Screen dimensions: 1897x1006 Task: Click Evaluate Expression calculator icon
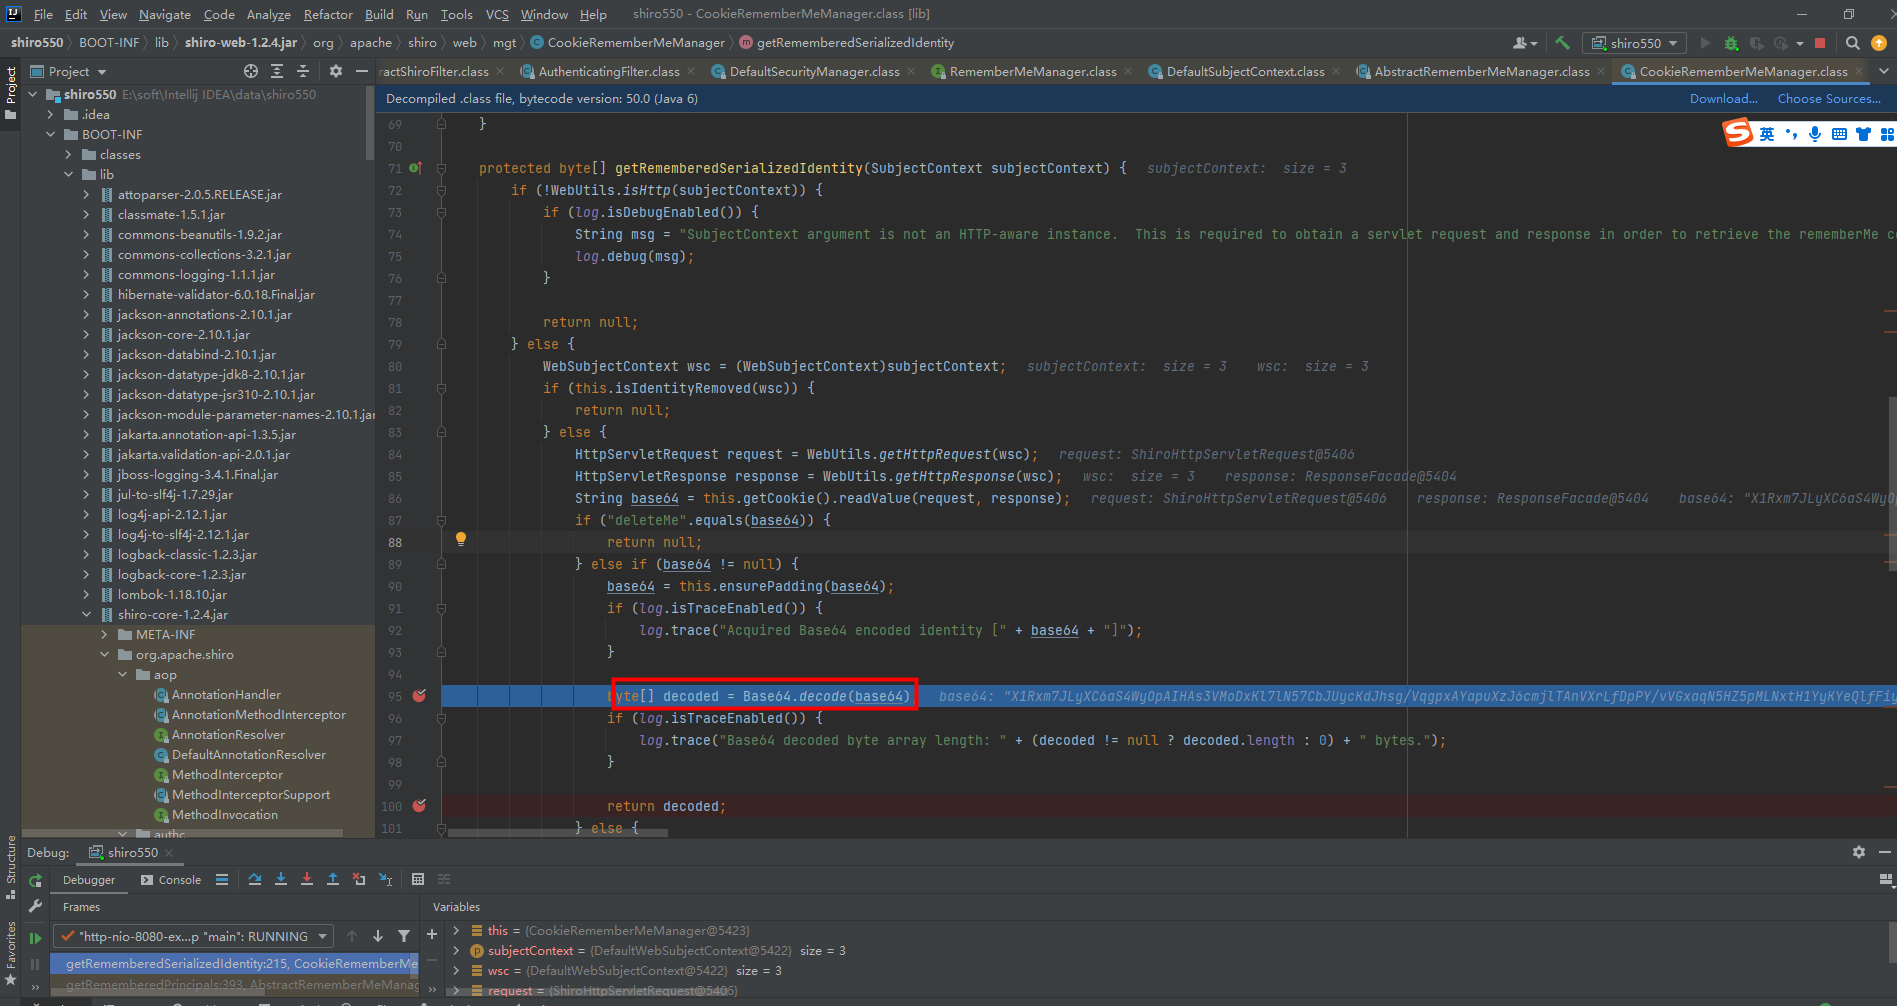pos(418,879)
